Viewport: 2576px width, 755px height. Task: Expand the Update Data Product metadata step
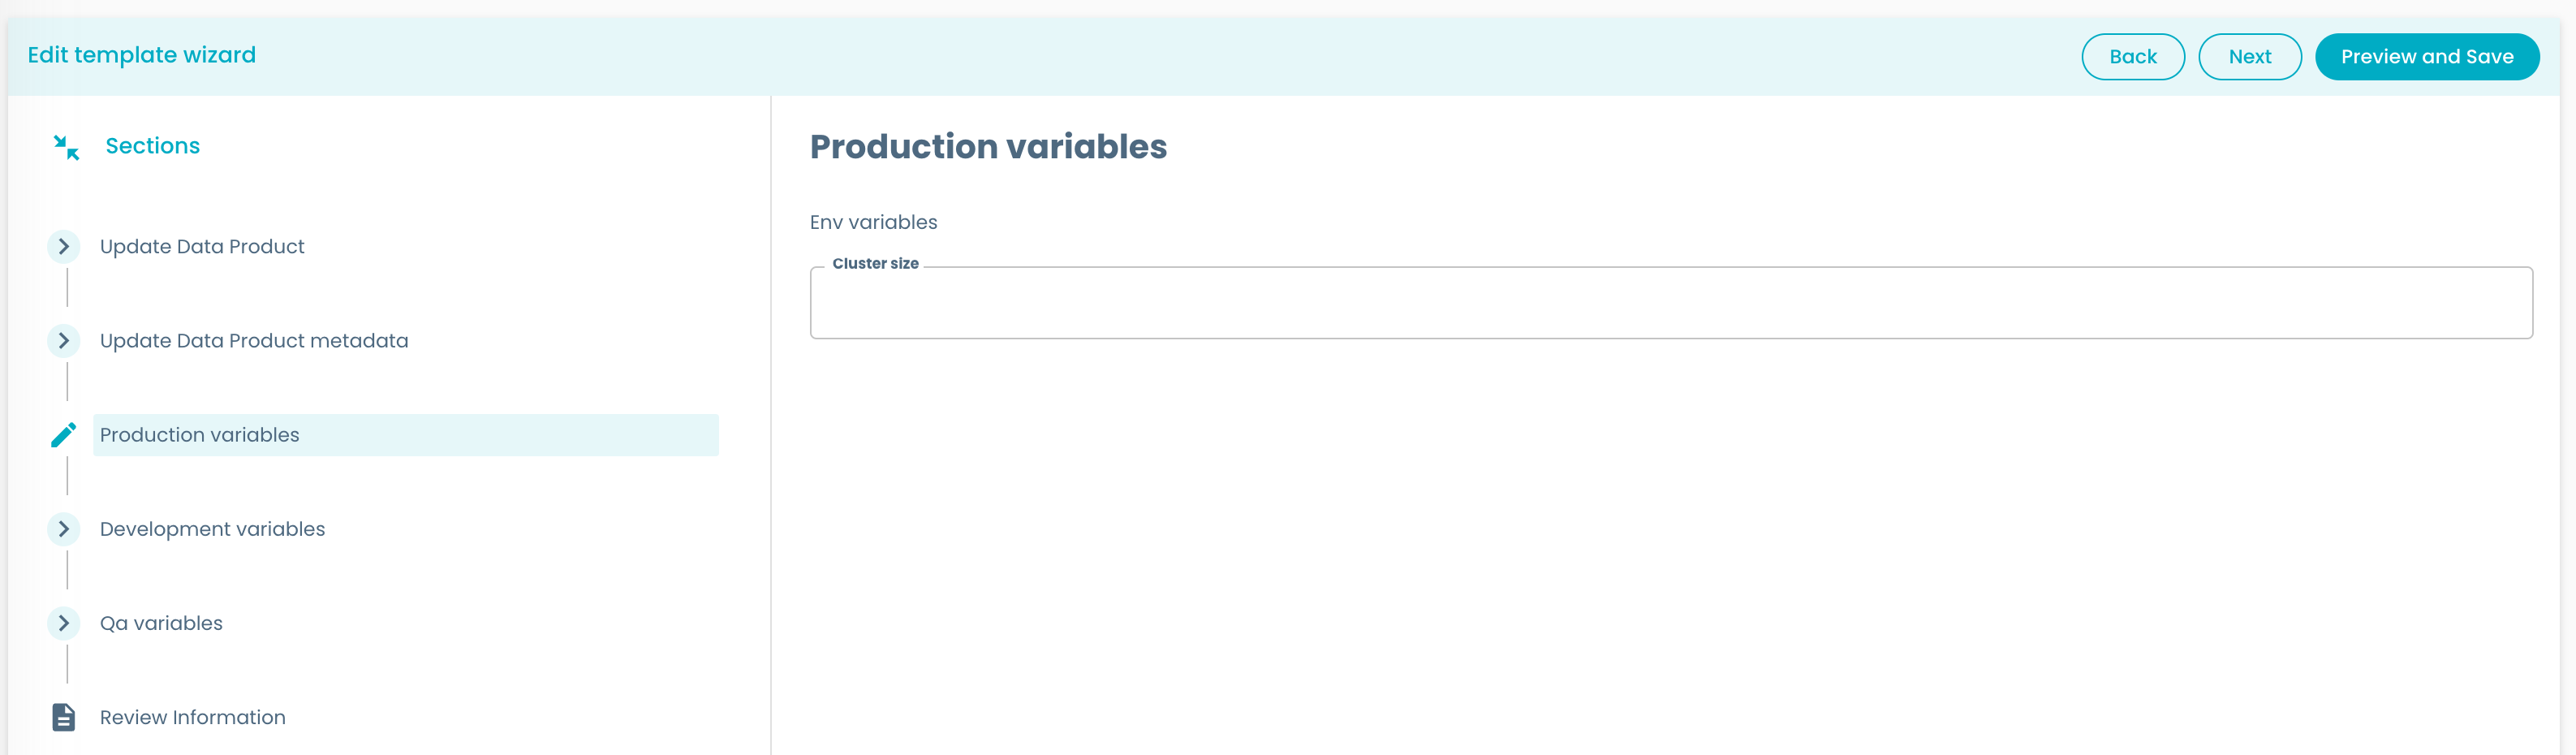click(x=64, y=340)
